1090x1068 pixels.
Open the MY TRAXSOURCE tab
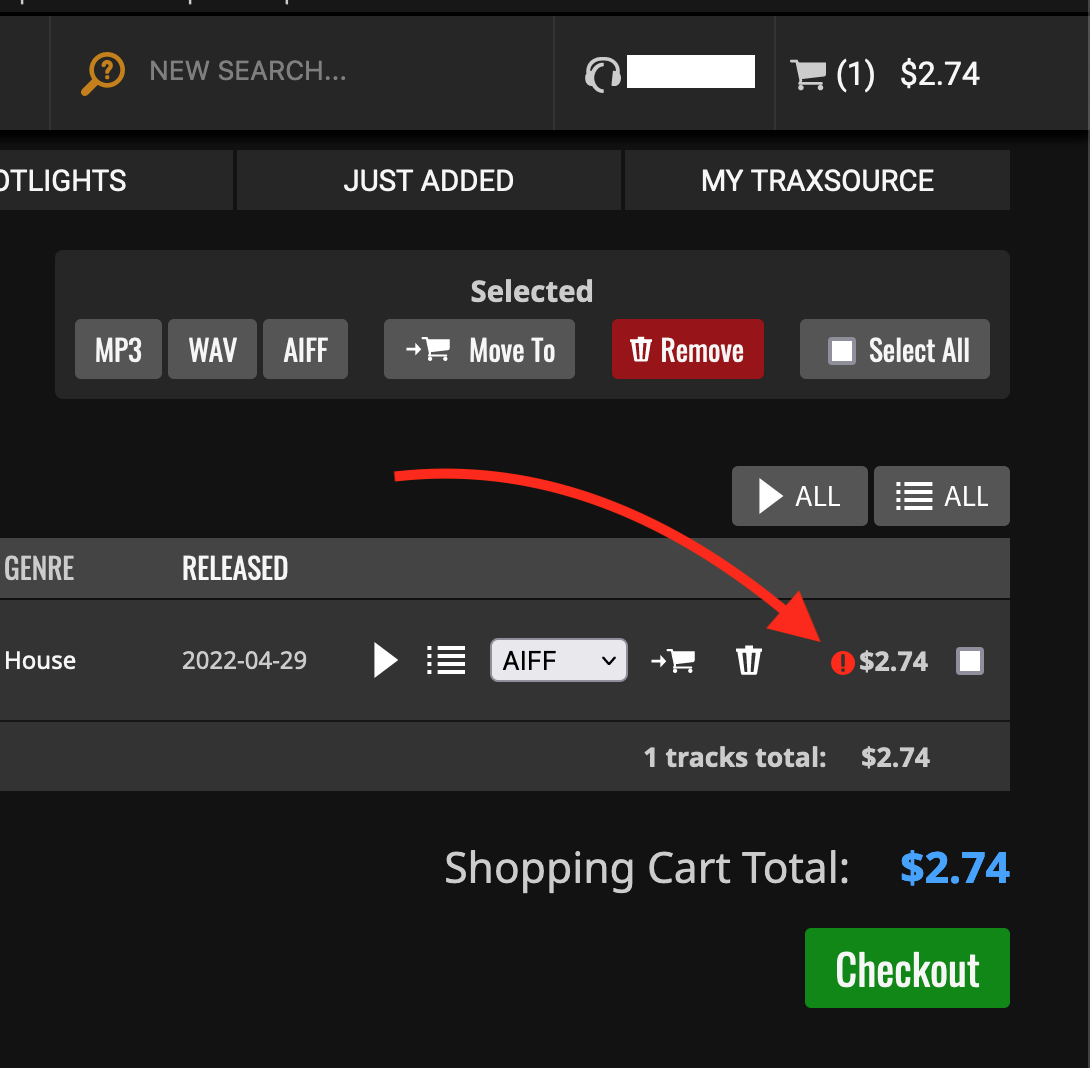tap(817, 180)
